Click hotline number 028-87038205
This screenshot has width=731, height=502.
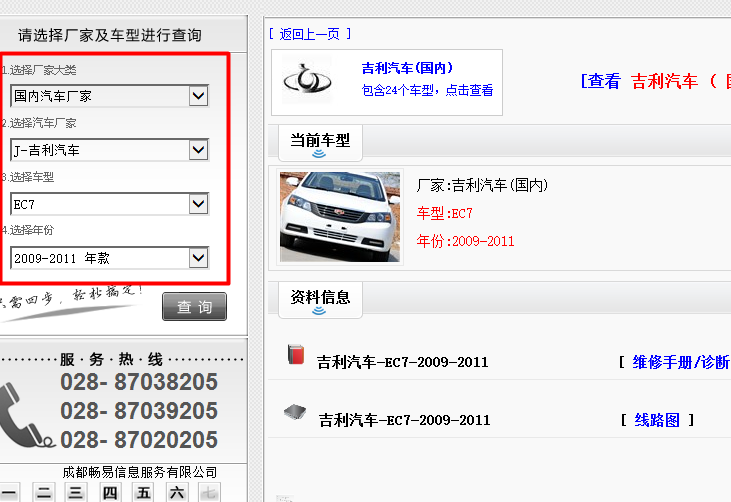coord(139,382)
